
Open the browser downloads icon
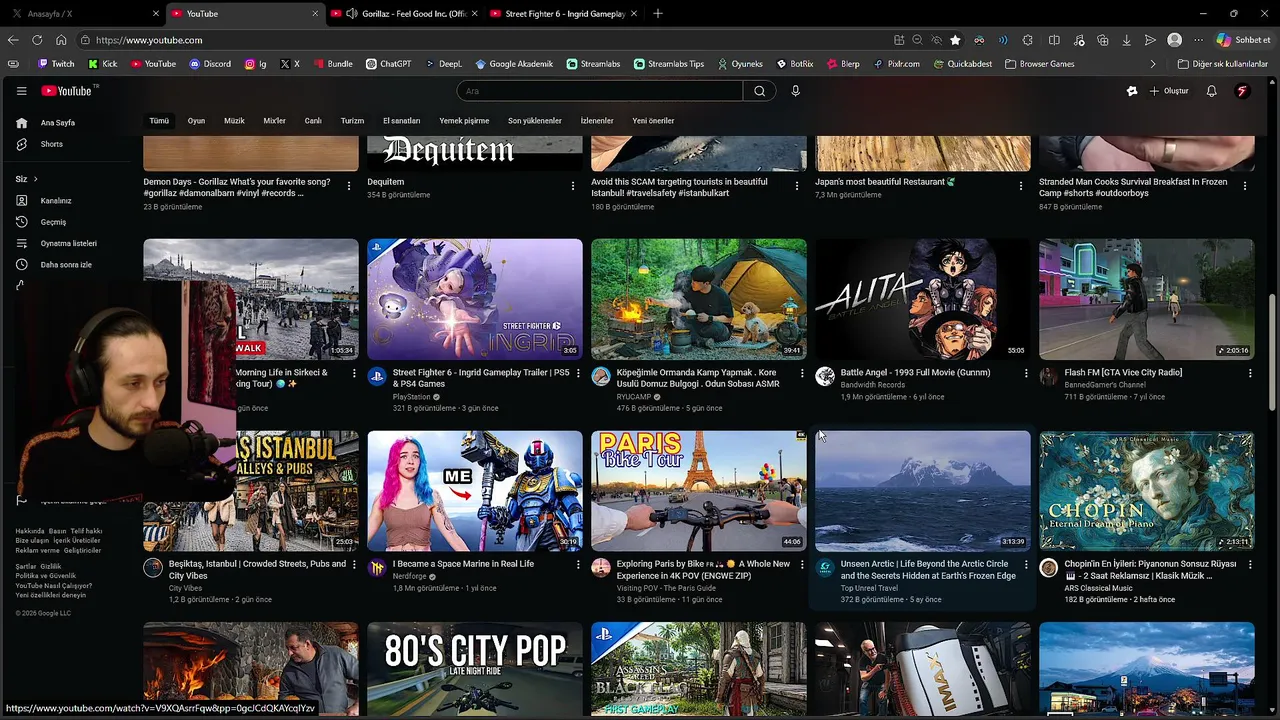[x=1126, y=40]
